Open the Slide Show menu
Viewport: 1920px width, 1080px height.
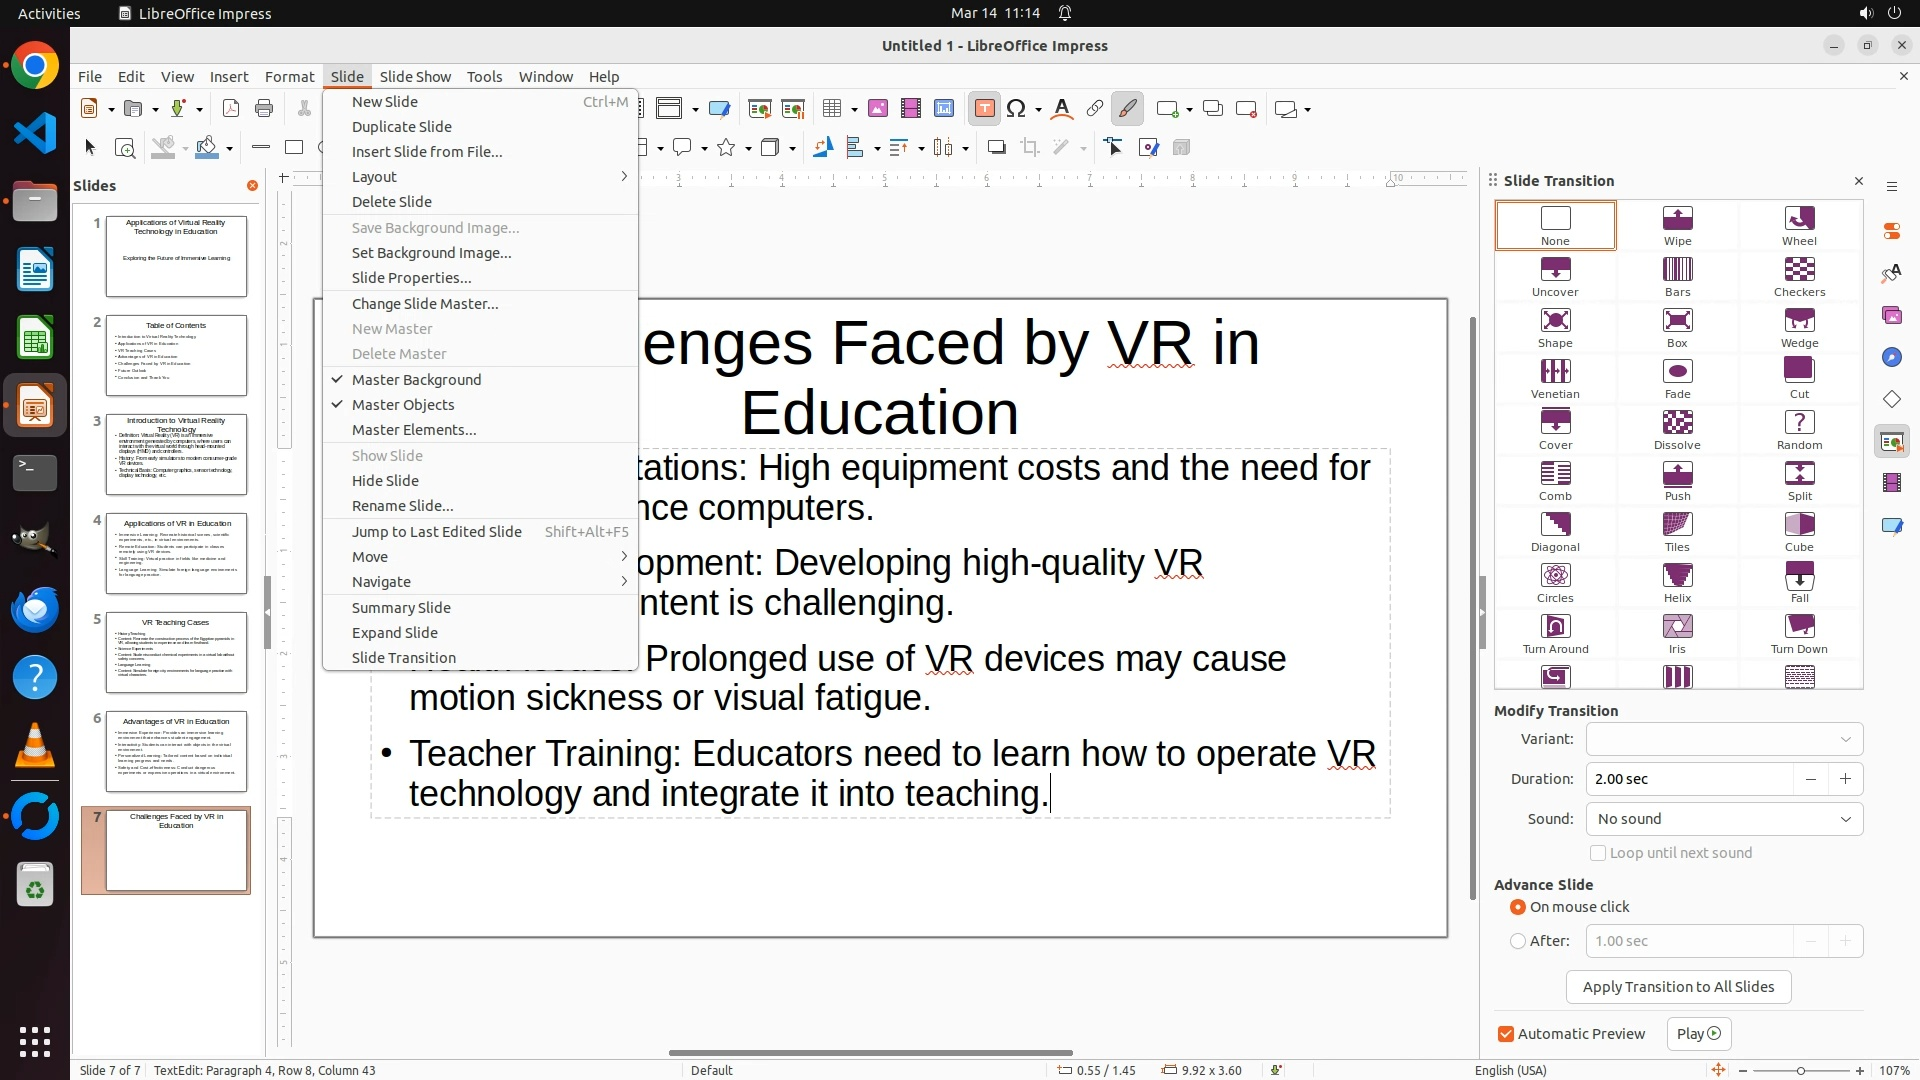(415, 77)
